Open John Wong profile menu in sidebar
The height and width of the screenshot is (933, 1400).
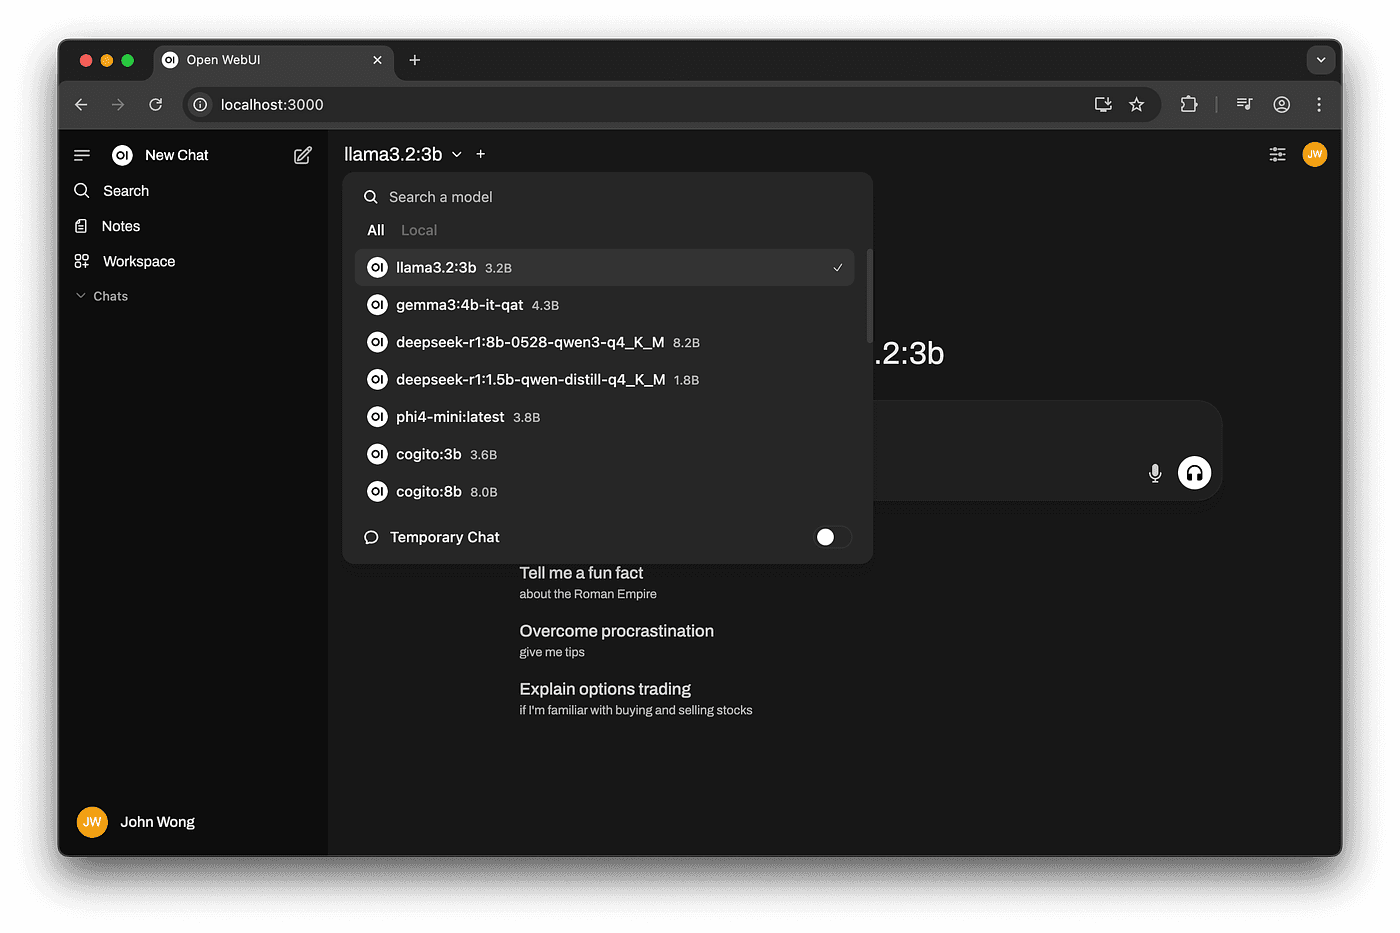(x=136, y=822)
